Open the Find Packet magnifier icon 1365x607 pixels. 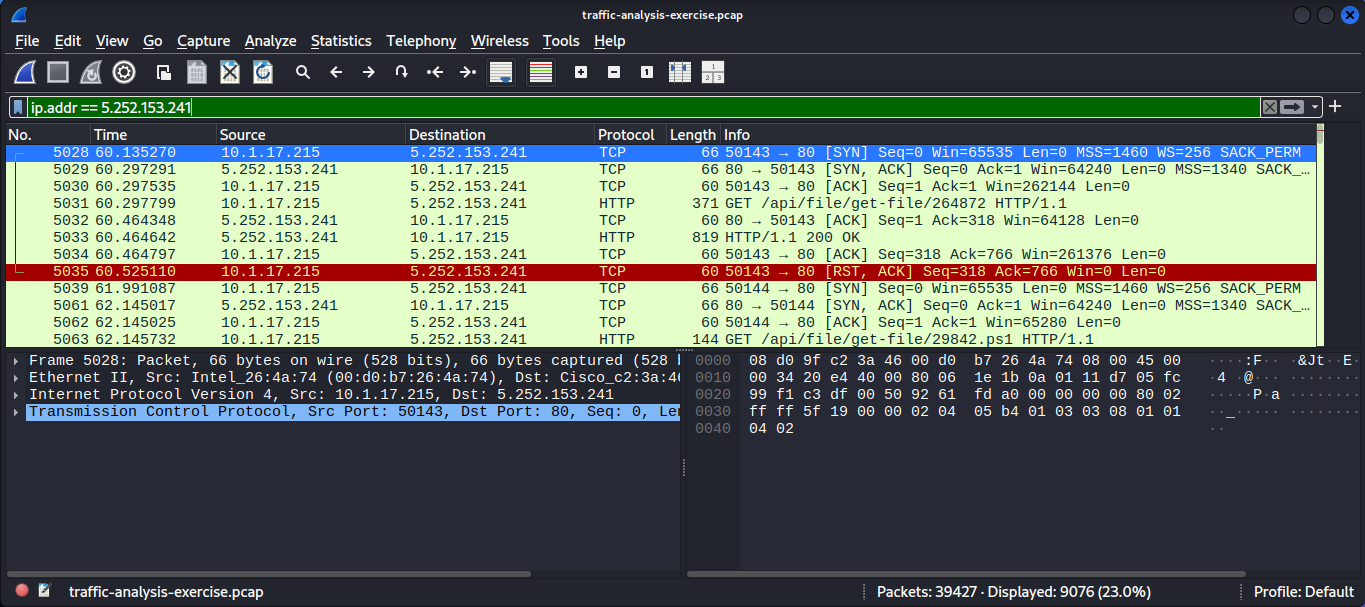click(302, 71)
